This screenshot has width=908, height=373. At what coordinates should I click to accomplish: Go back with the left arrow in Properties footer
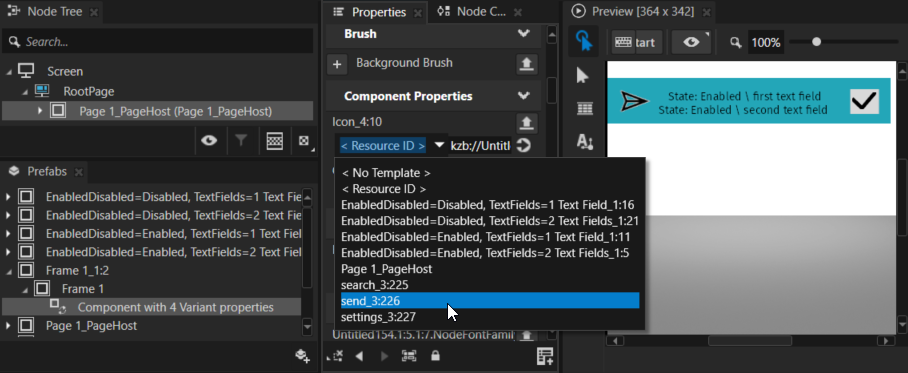tap(359, 356)
